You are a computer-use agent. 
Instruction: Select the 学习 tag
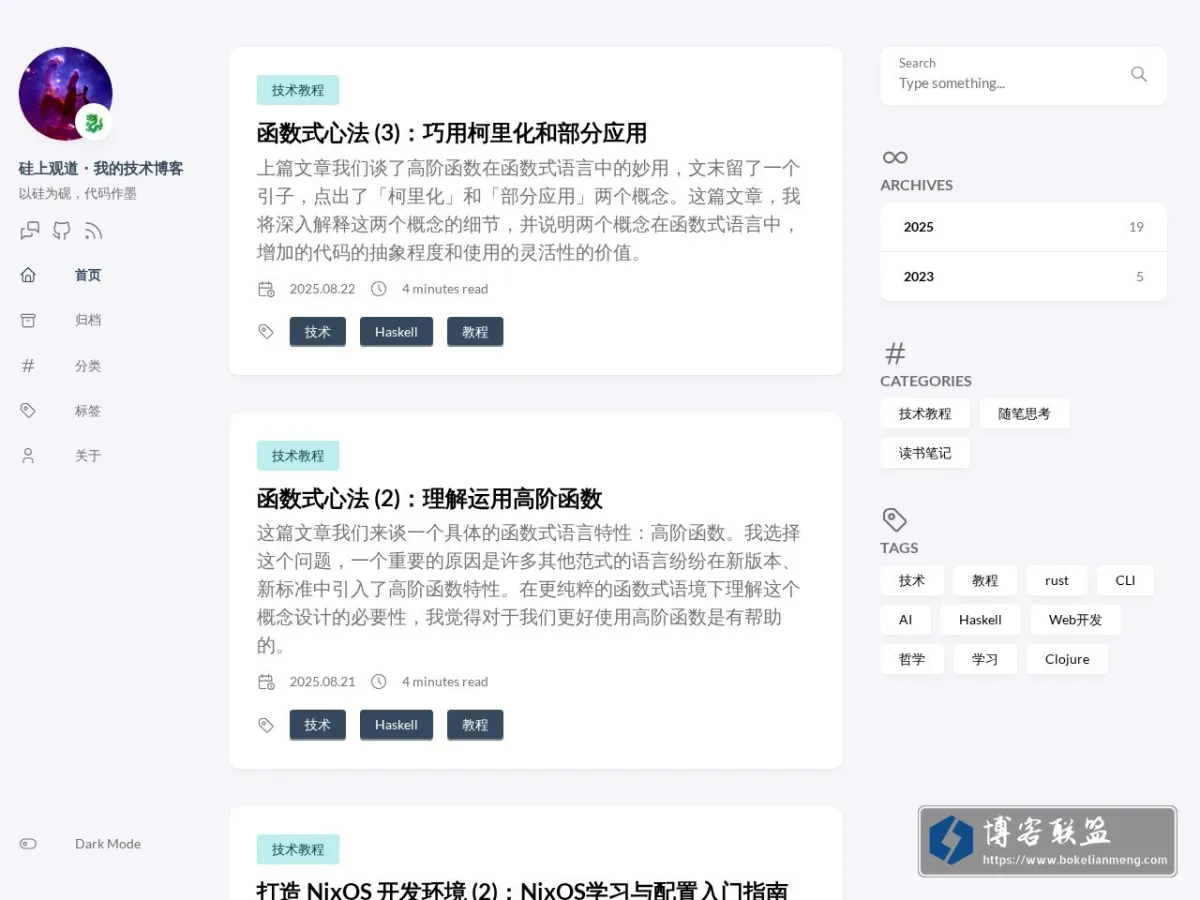(985, 659)
